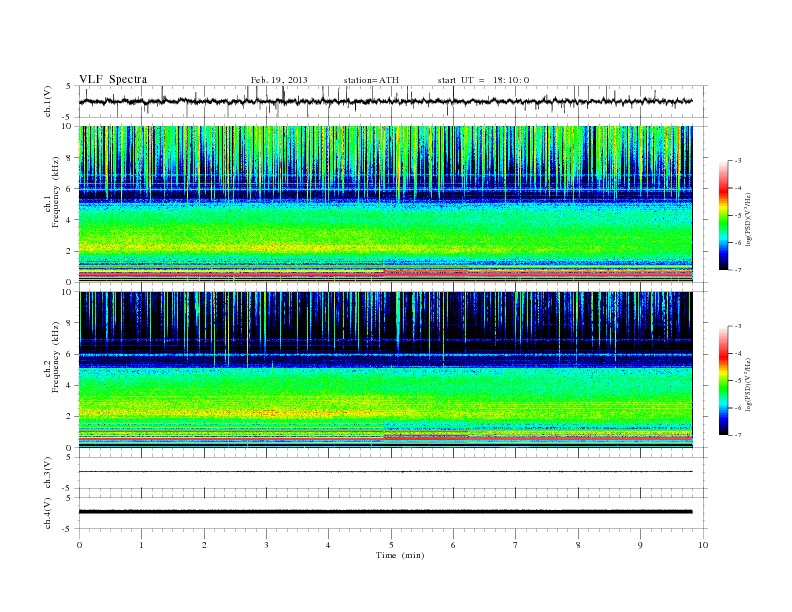Viewport: 792px width, 612px height.
Task: Click the ch.2 'Frequency (kHz)' axis label
Action: coord(56,356)
